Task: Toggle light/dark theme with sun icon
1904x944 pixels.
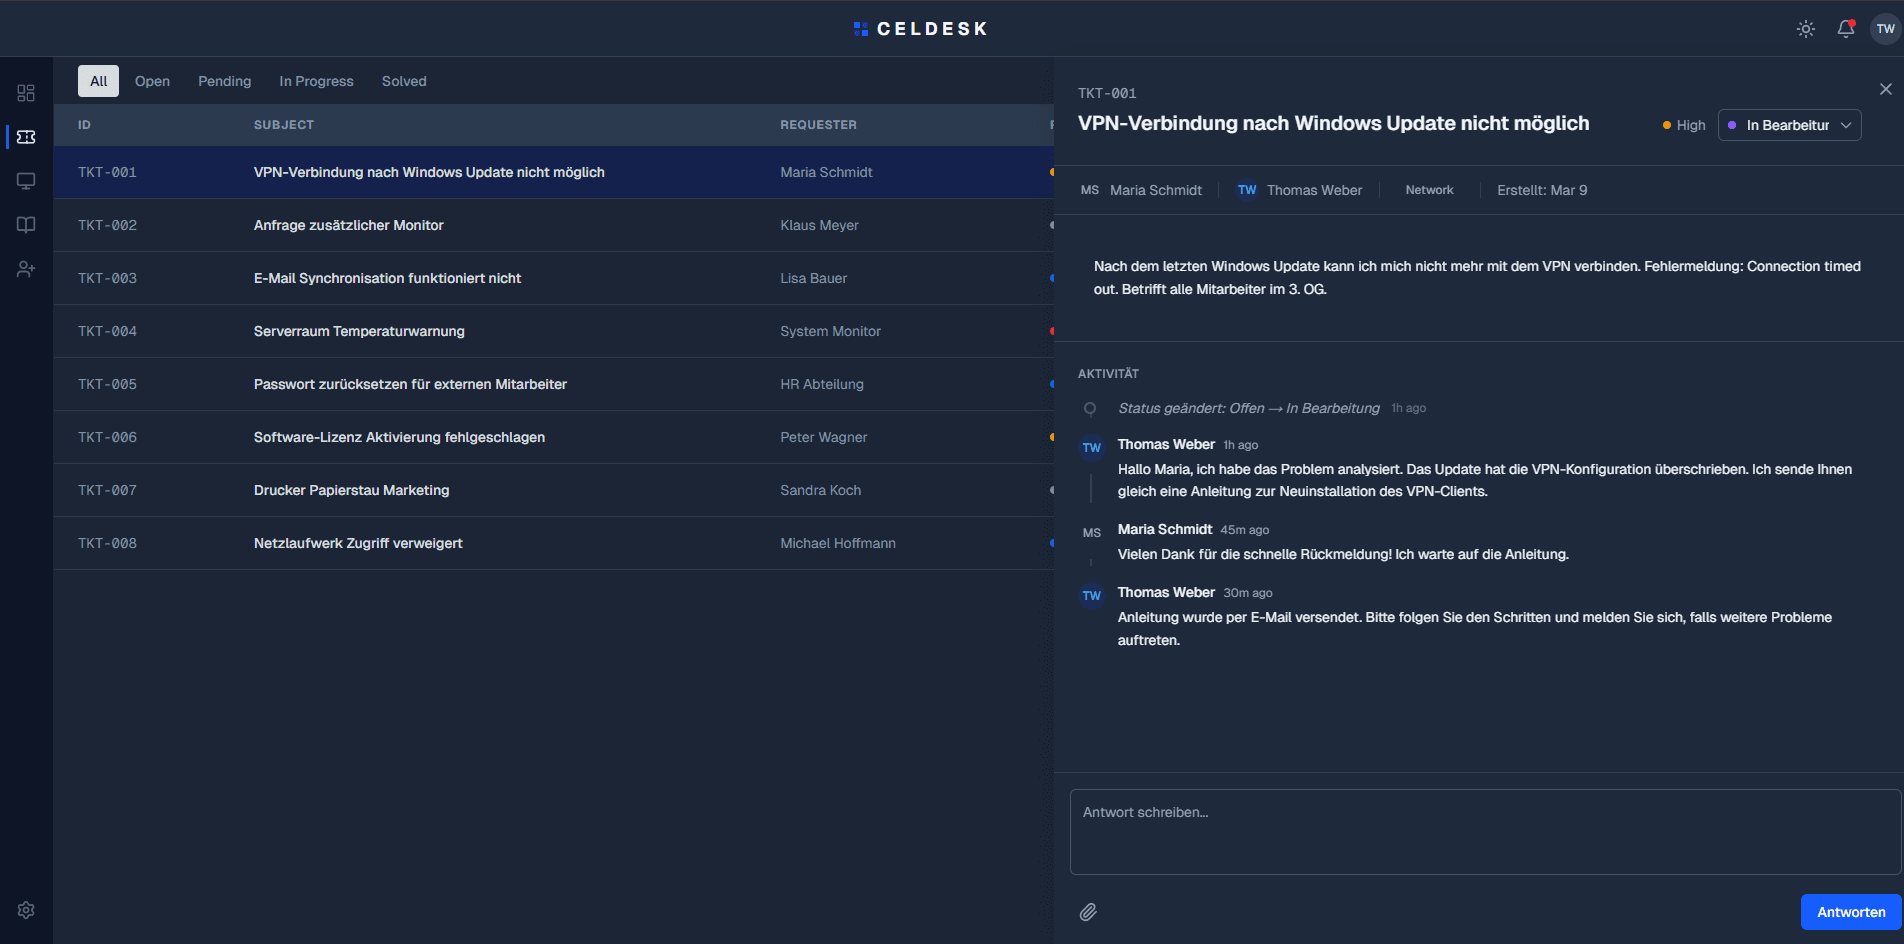Action: coord(1806,29)
